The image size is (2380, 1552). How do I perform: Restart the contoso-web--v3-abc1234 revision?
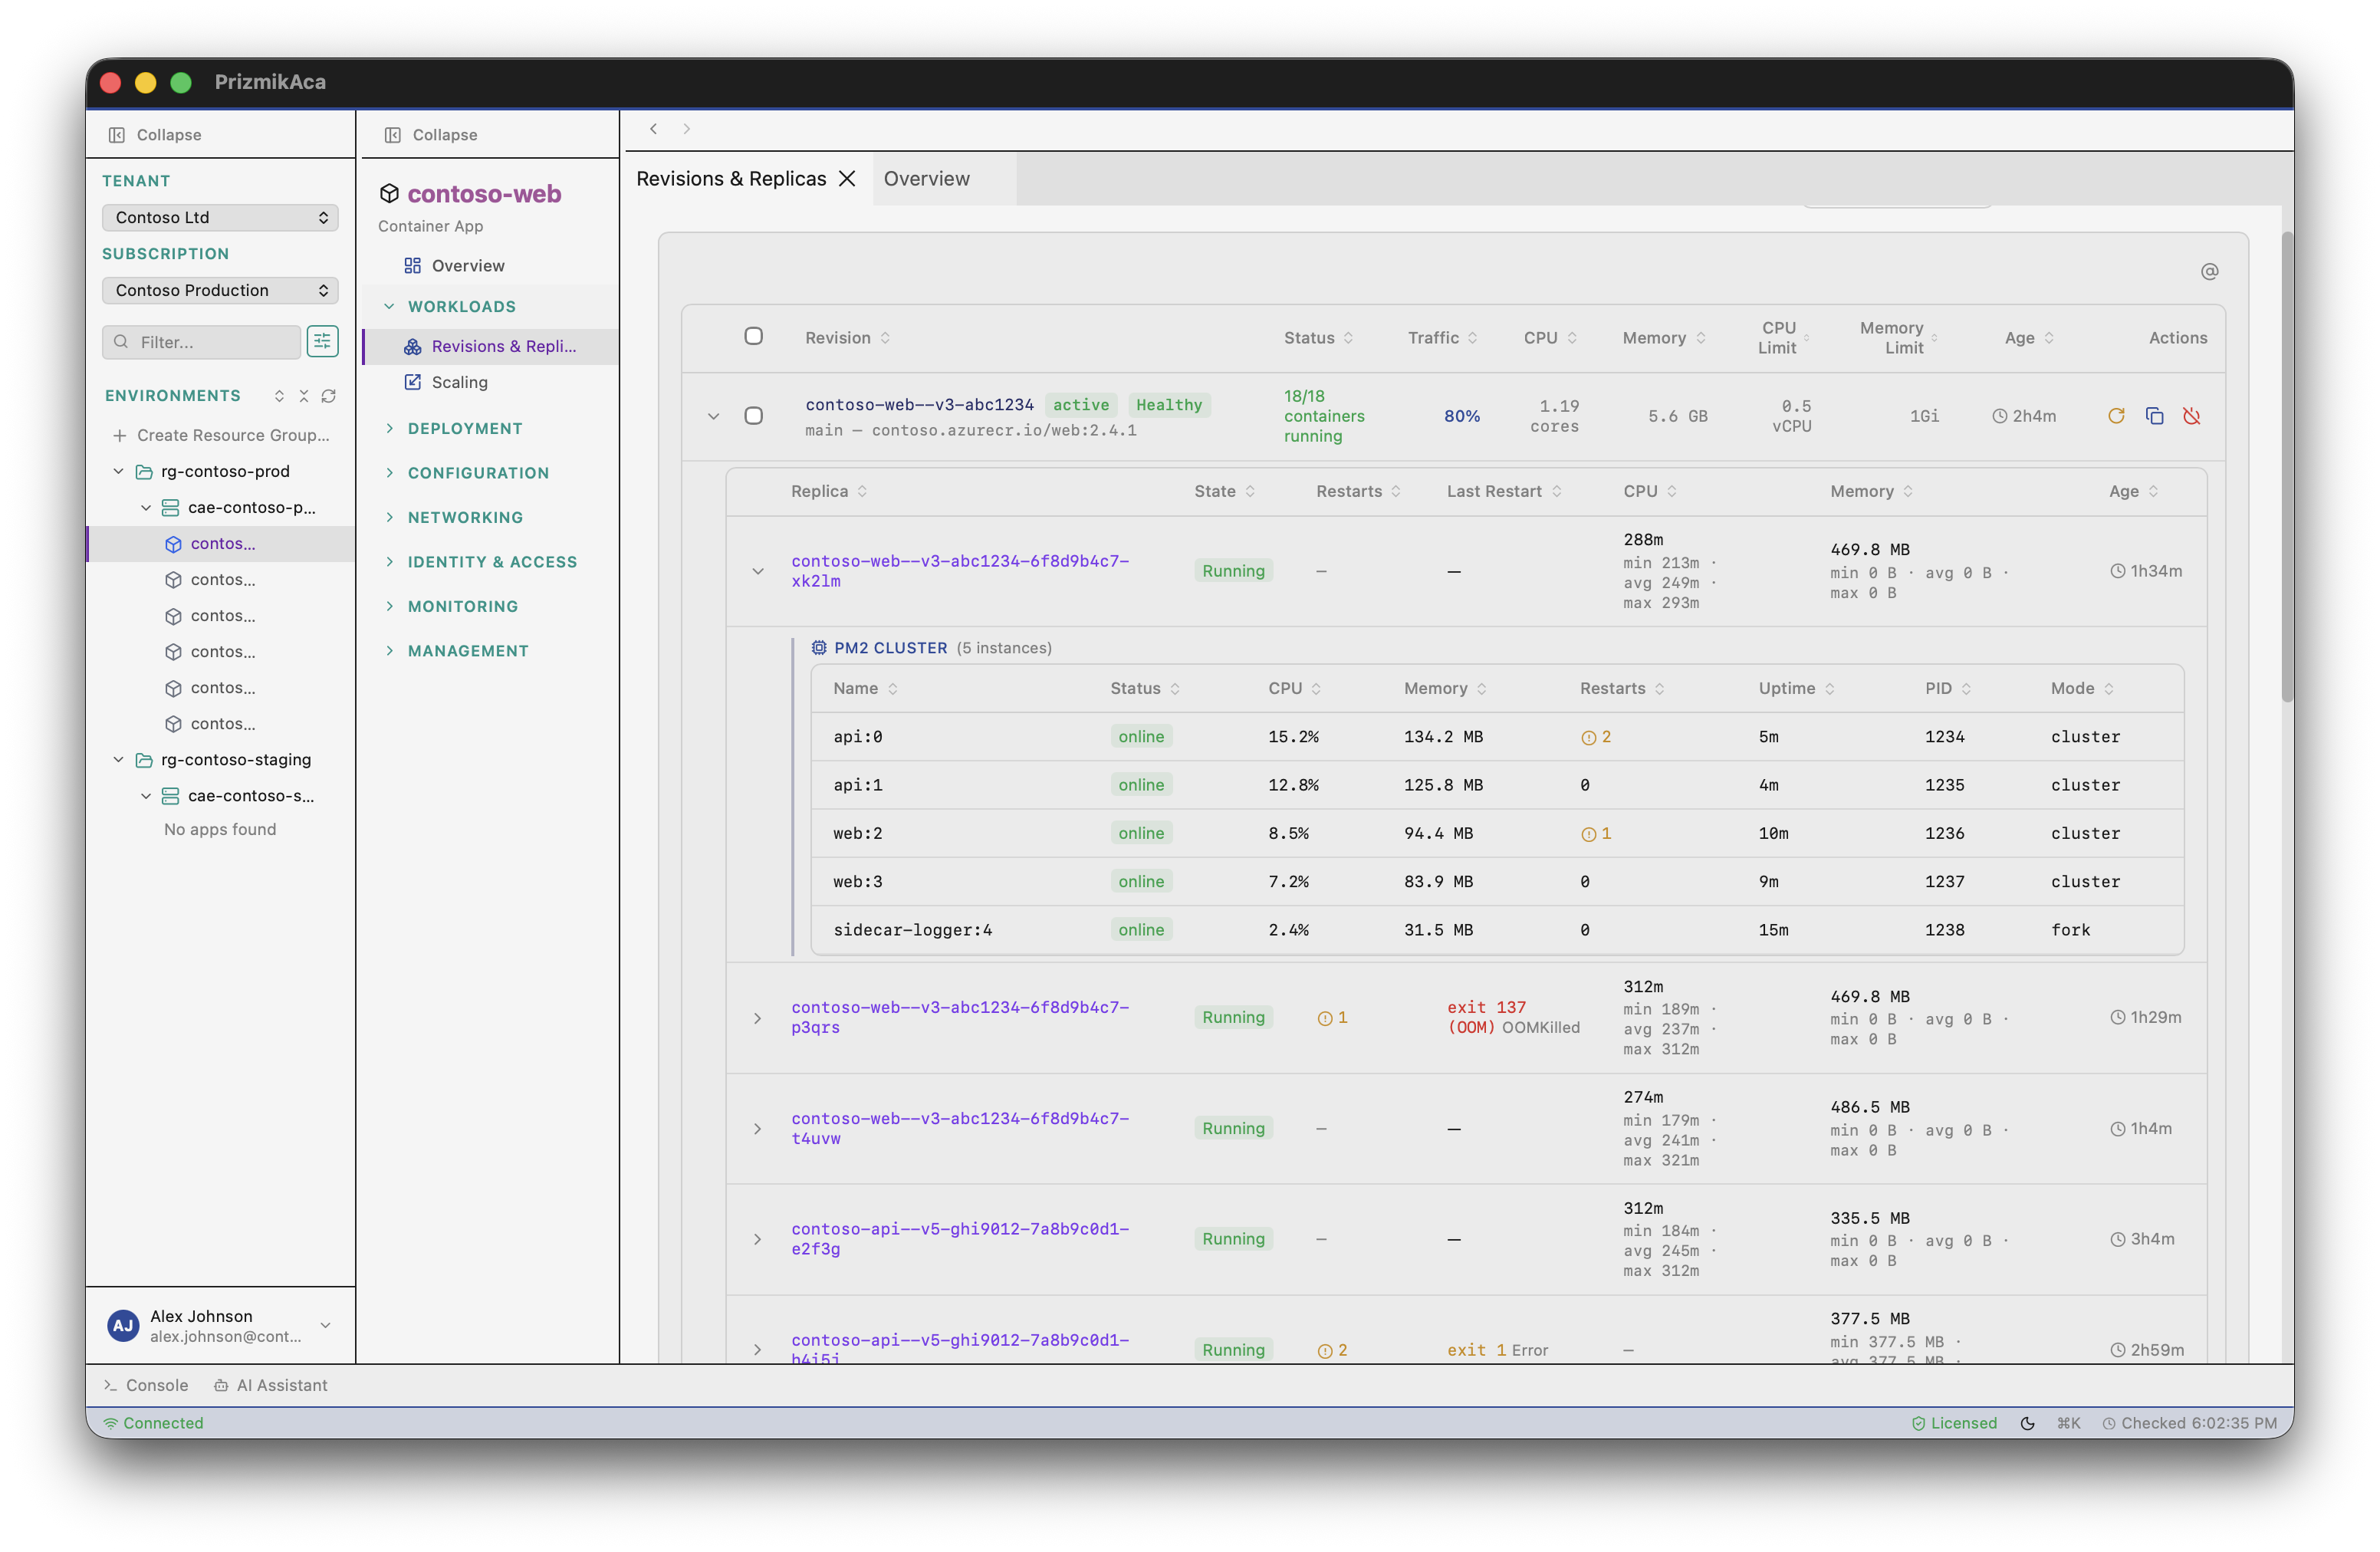[x=2117, y=415]
